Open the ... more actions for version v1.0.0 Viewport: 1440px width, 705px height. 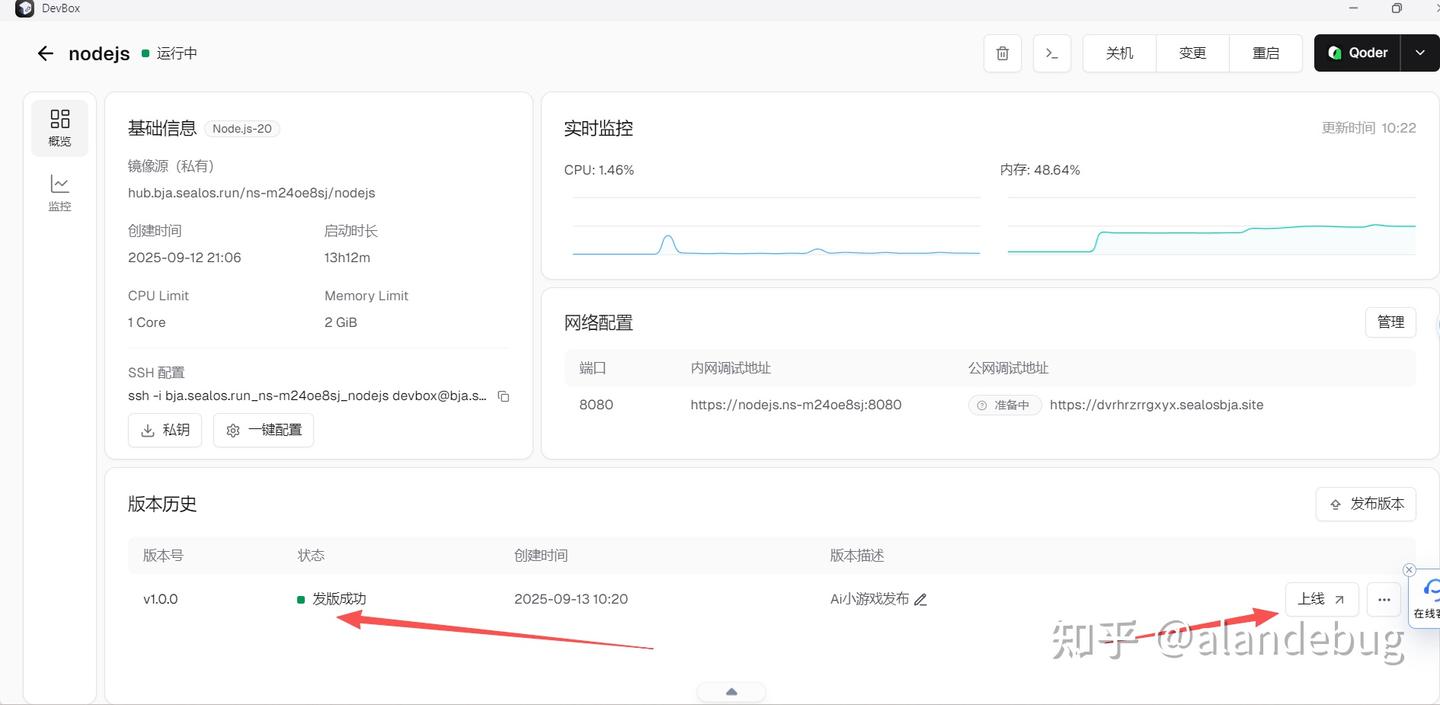point(1383,599)
